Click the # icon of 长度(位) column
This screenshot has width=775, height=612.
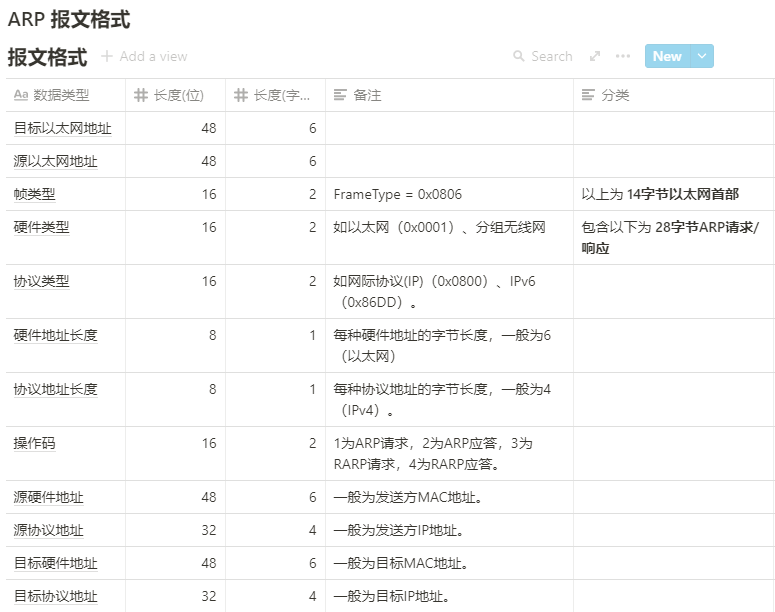pos(141,96)
